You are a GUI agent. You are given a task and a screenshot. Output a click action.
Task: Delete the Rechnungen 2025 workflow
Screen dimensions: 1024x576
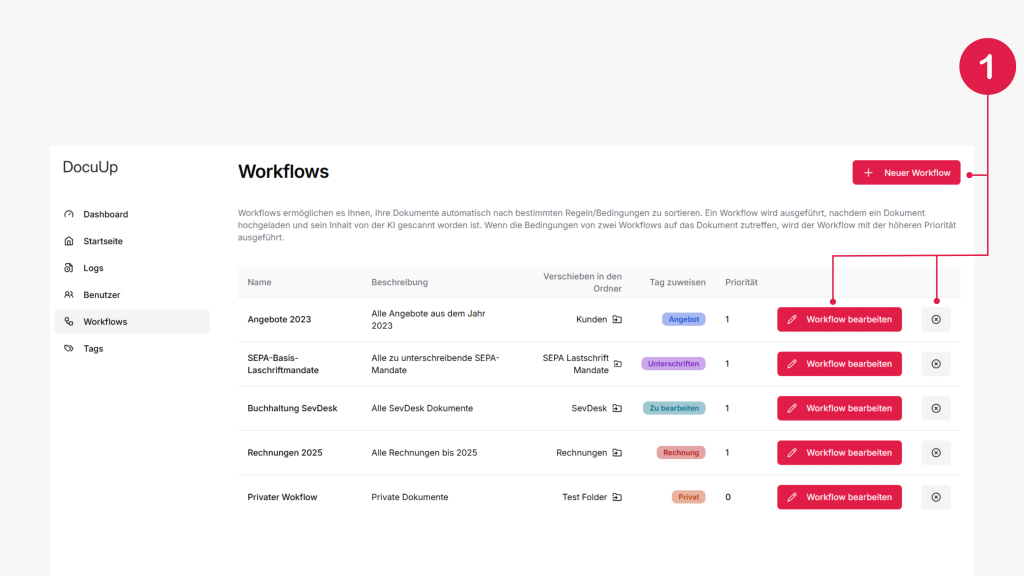click(x=936, y=453)
